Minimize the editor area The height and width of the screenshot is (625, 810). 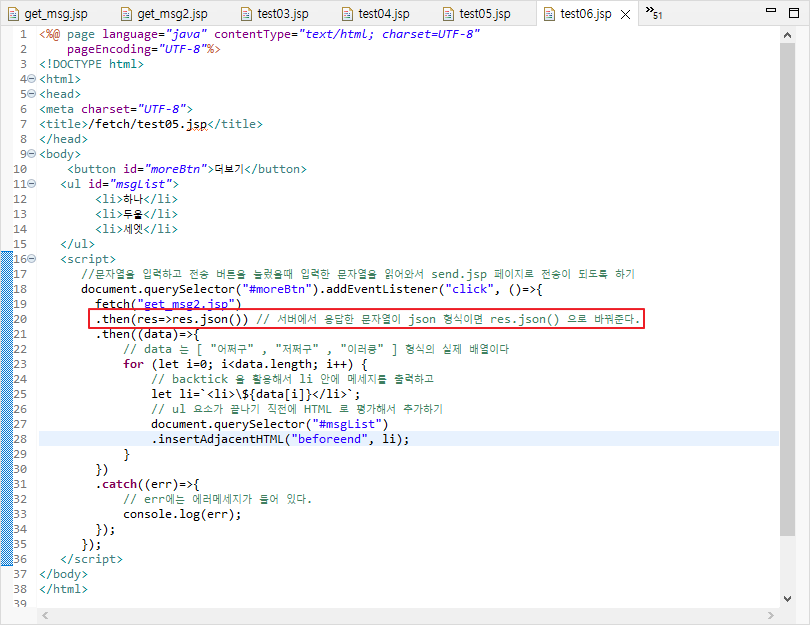[x=771, y=10]
